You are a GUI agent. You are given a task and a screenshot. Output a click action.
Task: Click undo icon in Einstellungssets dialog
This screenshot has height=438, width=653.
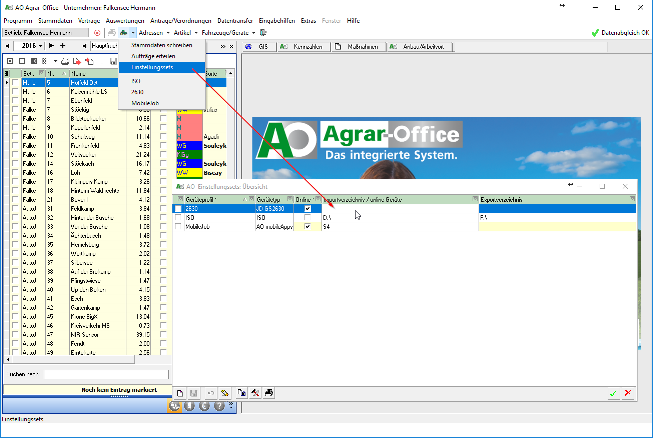(x=210, y=393)
